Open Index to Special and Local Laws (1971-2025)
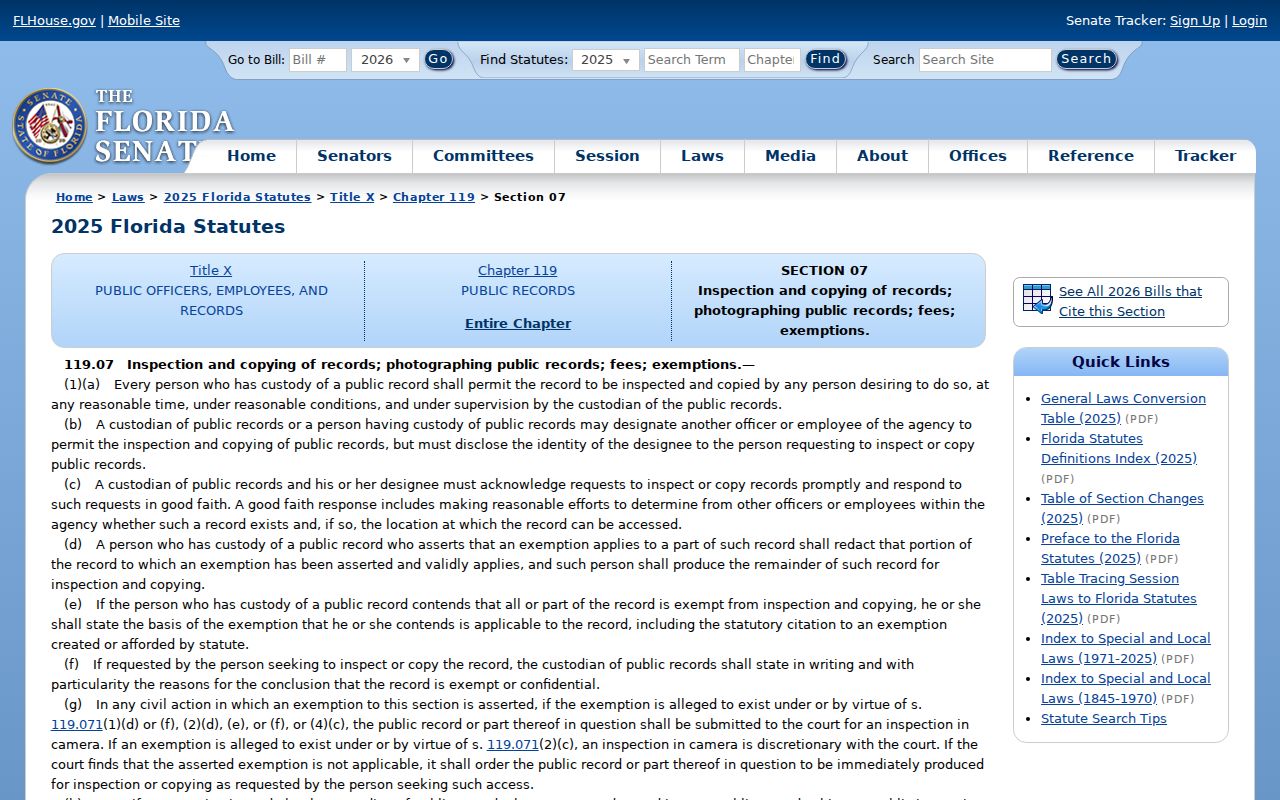Viewport: 1280px width, 800px height. tap(1126, 648)
